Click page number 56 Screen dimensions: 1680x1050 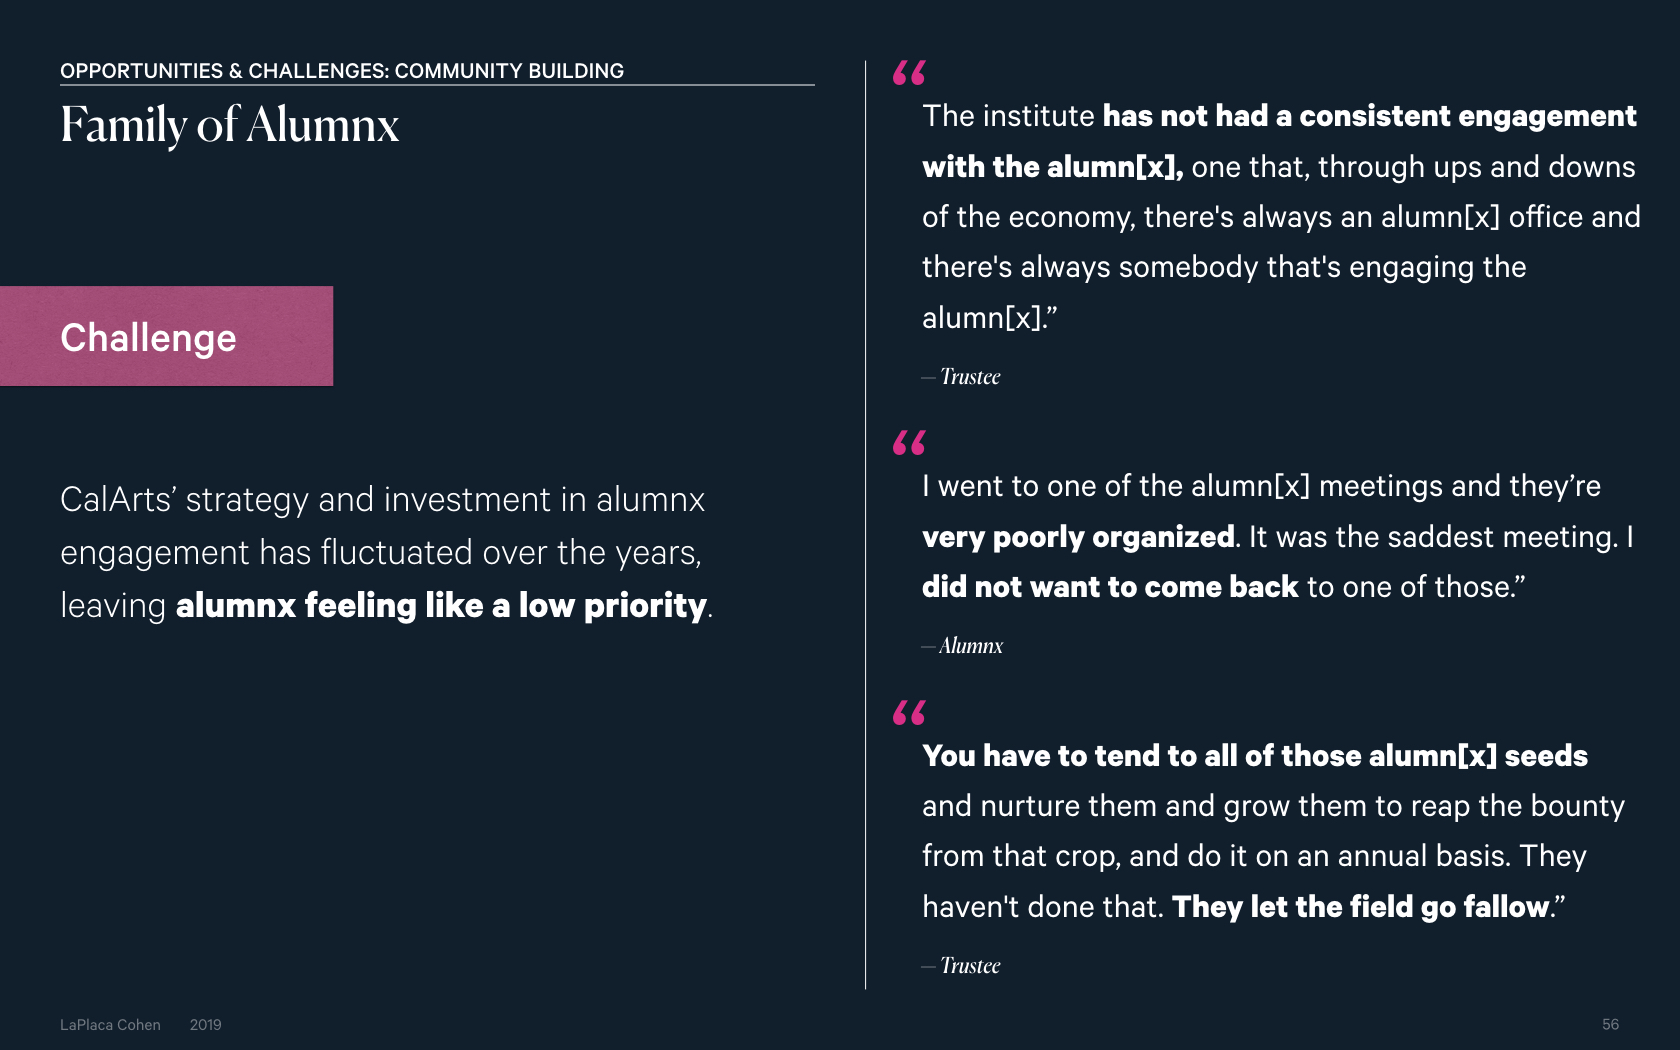[x=1610, y=1025]
